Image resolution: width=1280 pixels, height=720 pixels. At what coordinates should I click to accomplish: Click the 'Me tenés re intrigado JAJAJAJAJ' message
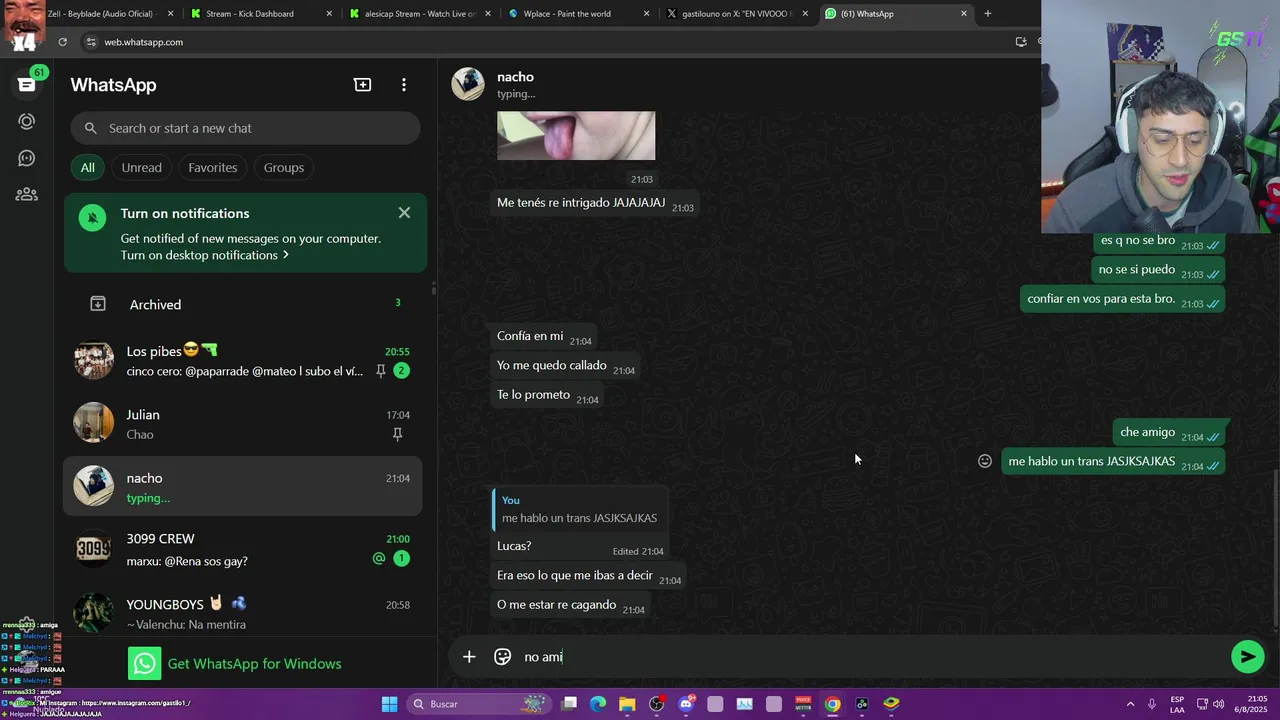point(596,203)
